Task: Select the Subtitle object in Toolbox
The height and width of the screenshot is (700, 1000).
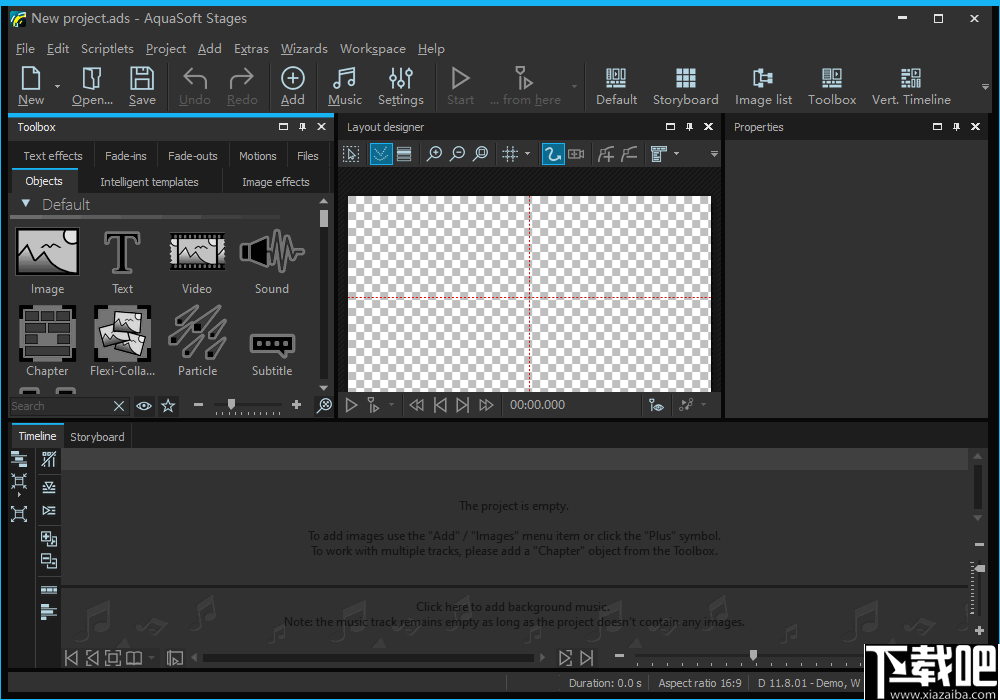Action: [x=272, y=345]
